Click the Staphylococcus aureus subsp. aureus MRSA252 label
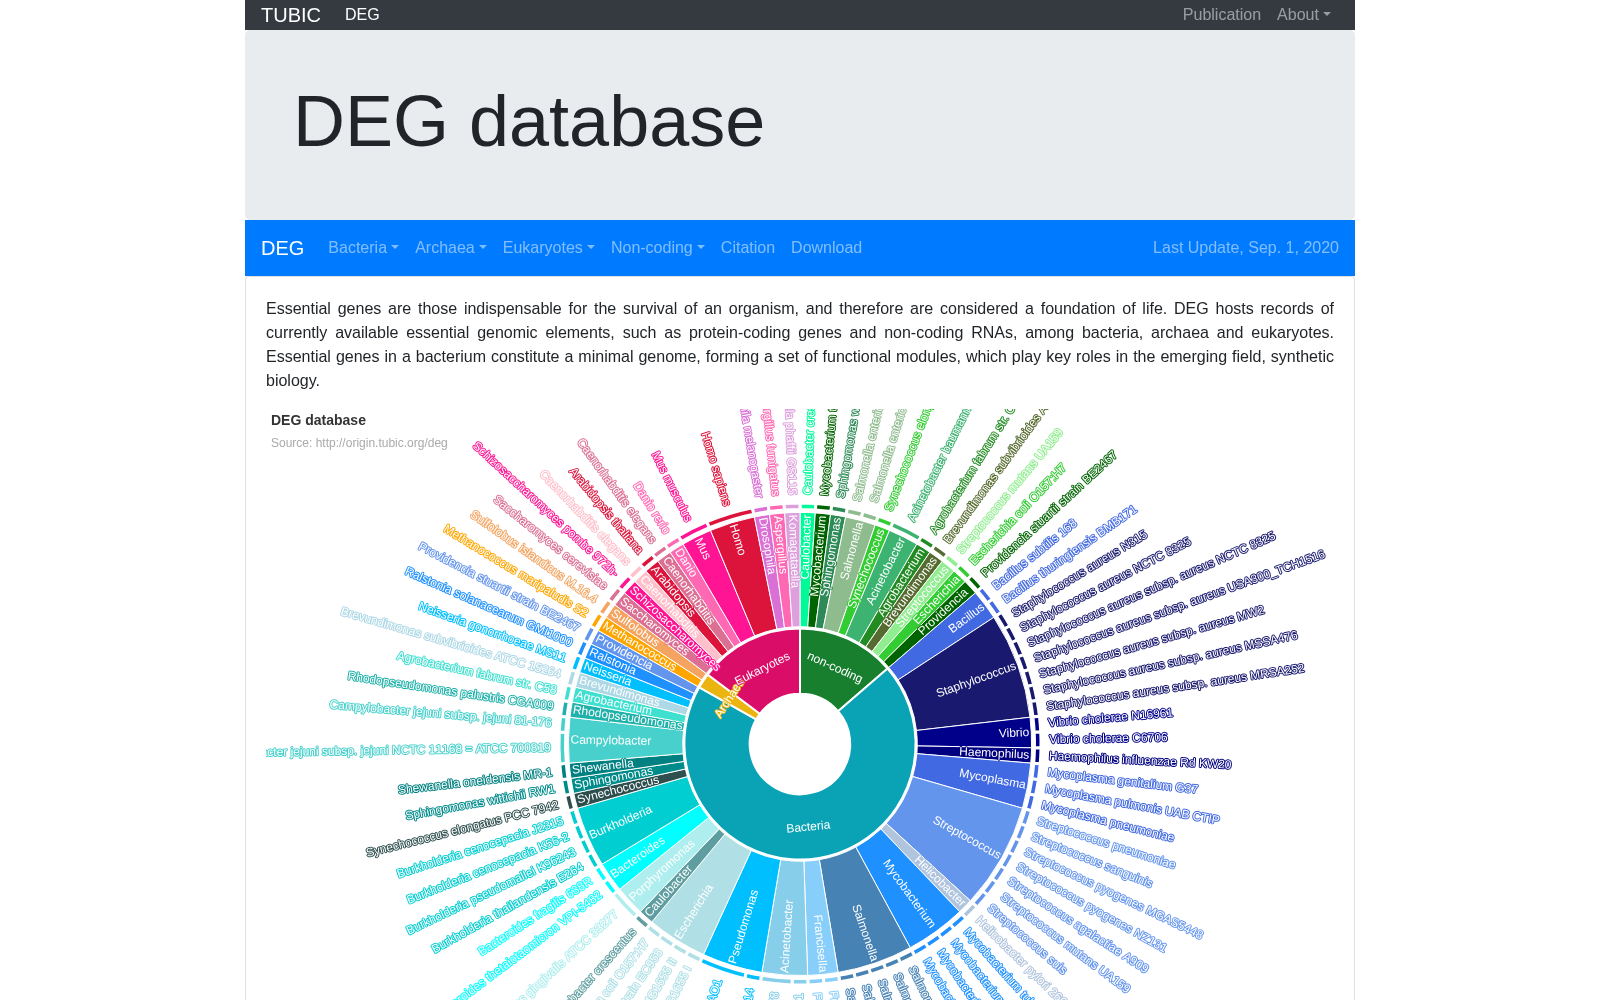The width and height of the screenshot is (1600, 1000). pyautogui.click(x=1175, y=686)
